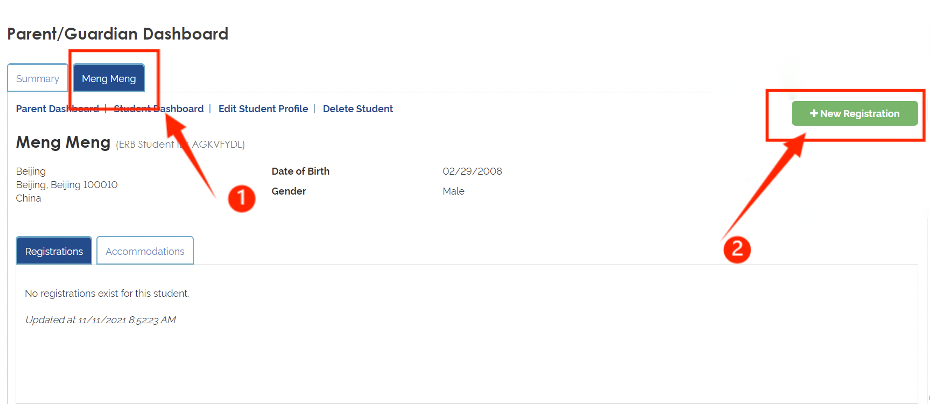This screenshot has width=930, height=407.
Task: Click the Delete Student link
Action: pyautogui.click(x=357, y=109)
